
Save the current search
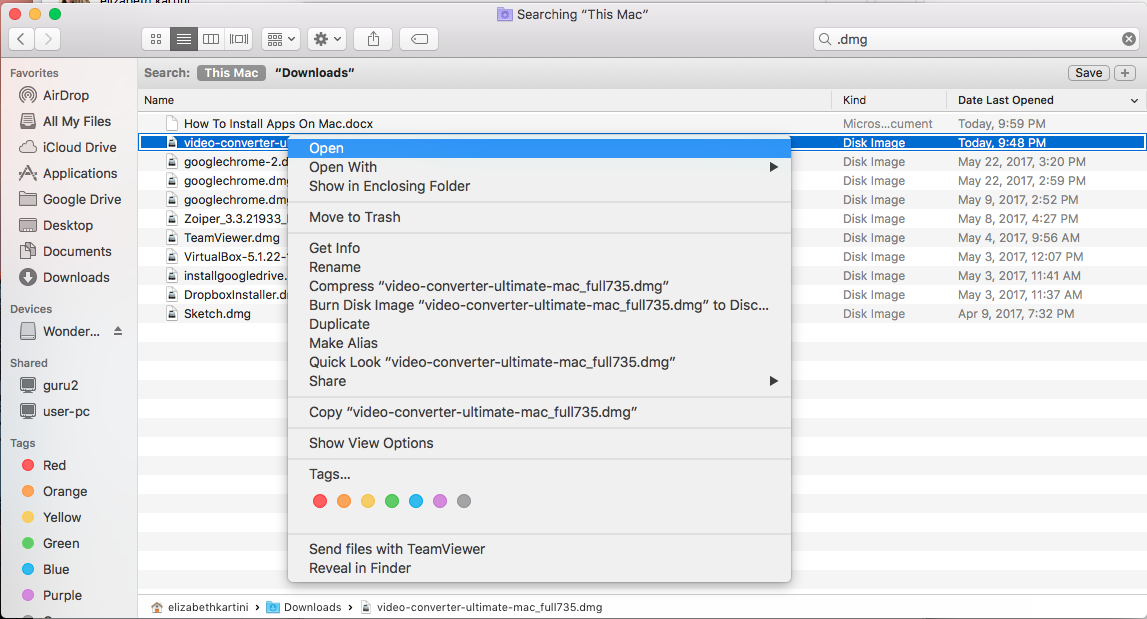coord(1088,73)
